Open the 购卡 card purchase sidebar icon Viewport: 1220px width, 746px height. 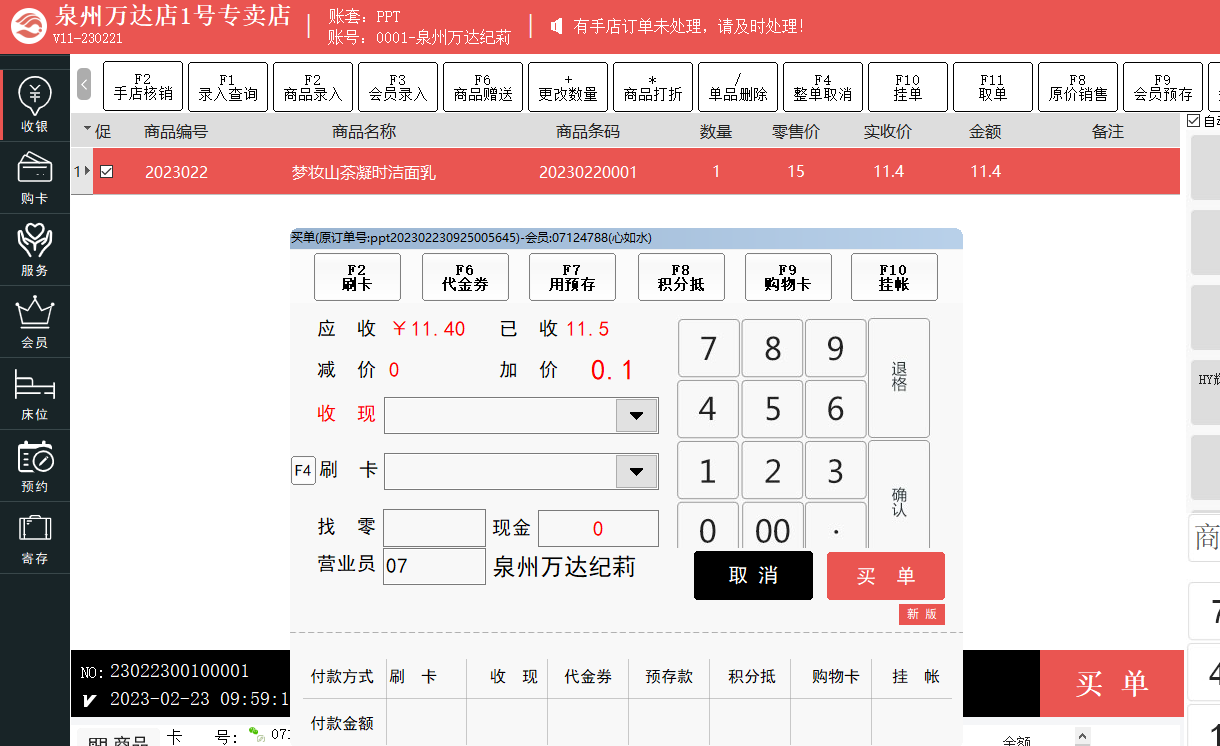[x=35, y=178]
